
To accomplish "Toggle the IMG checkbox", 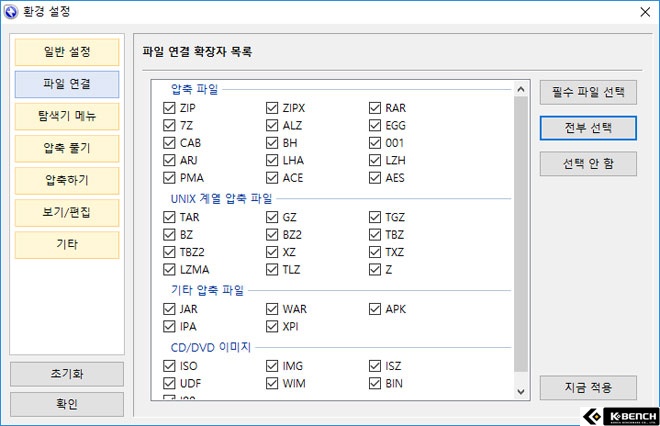I will tap(272, 366).
